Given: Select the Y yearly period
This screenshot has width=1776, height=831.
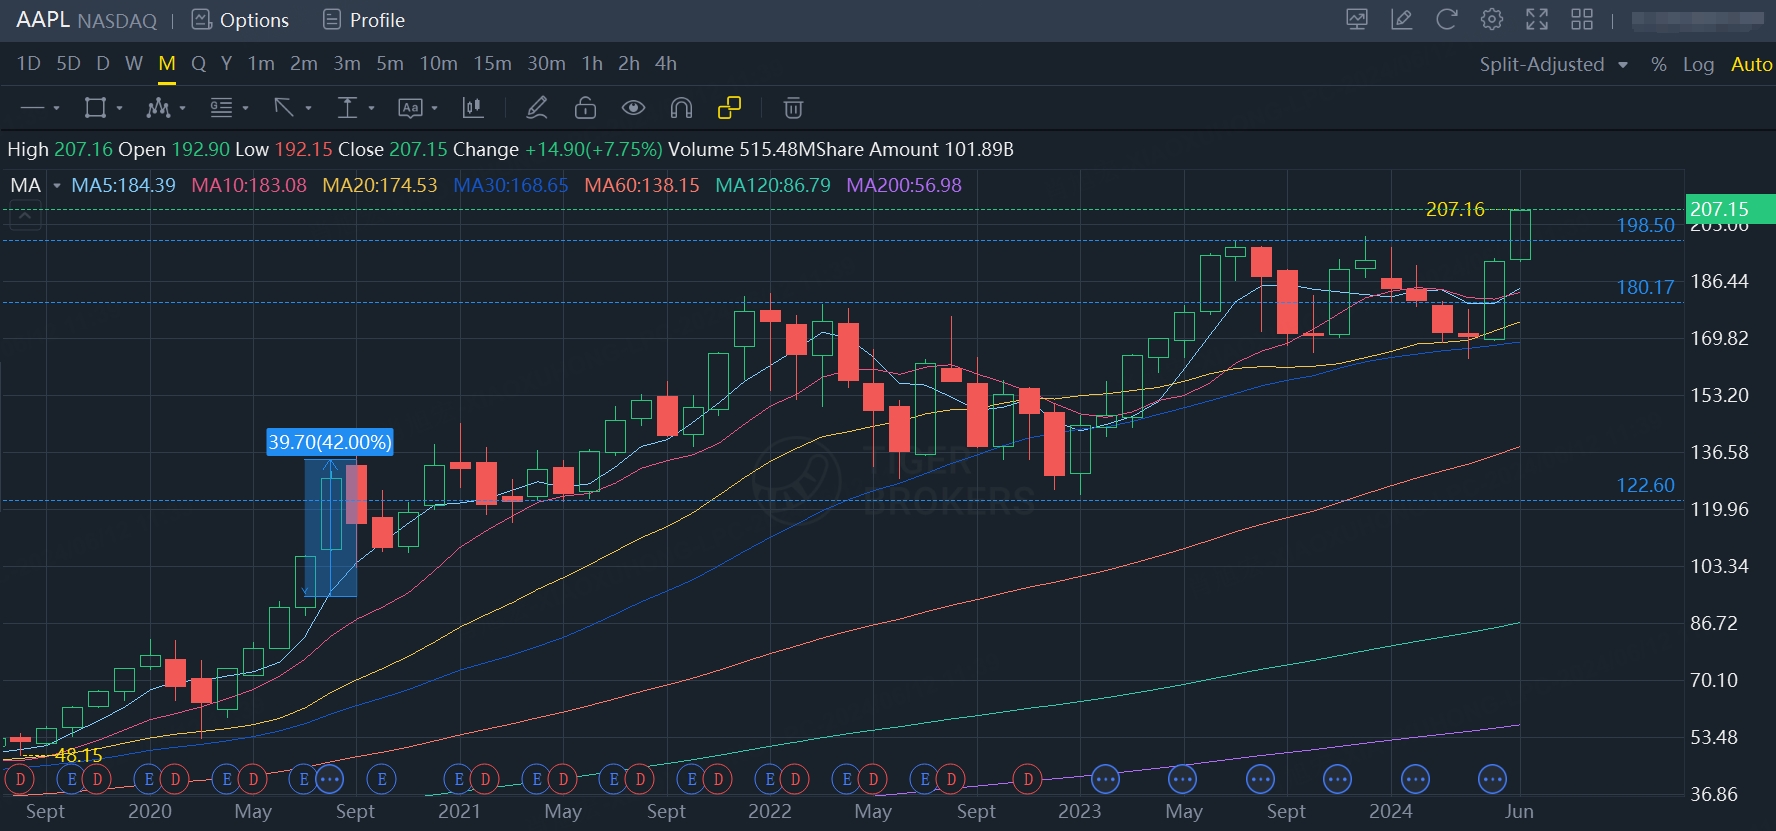Looking at the screenshot, I should click(227, 63).
